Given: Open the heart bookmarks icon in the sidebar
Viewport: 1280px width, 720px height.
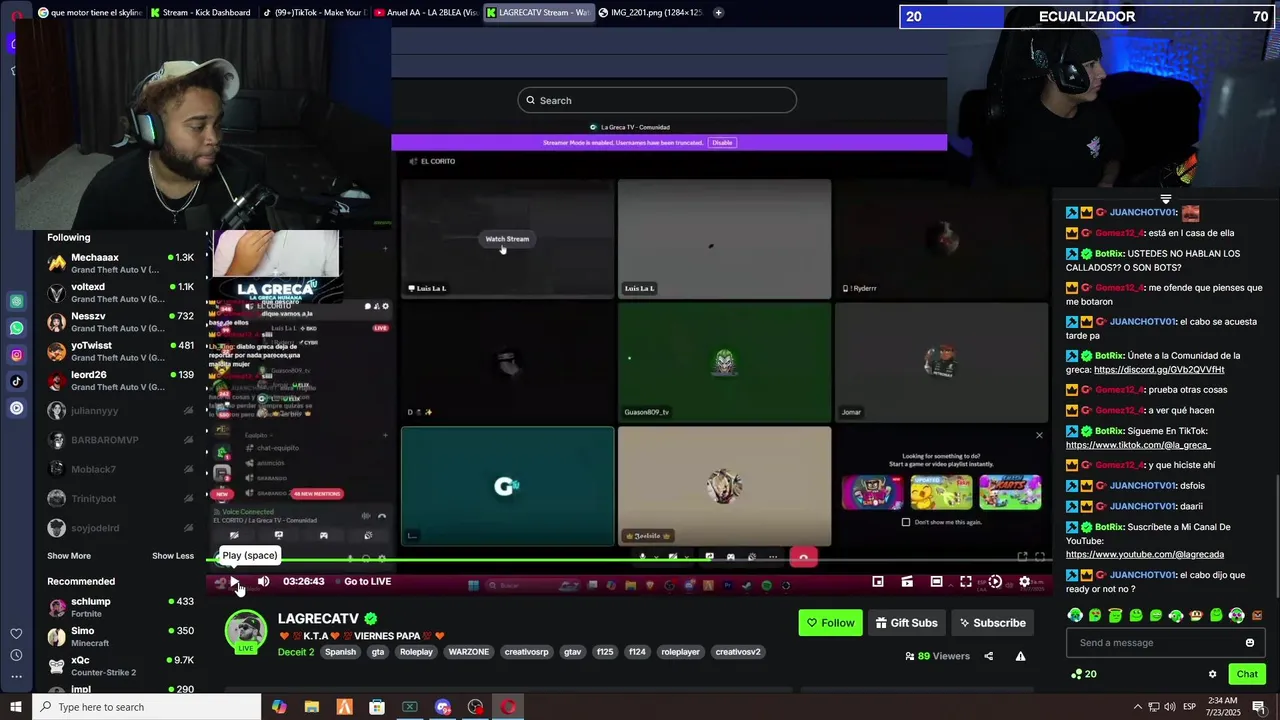Looking at the screenshot, I should (16, 634).
